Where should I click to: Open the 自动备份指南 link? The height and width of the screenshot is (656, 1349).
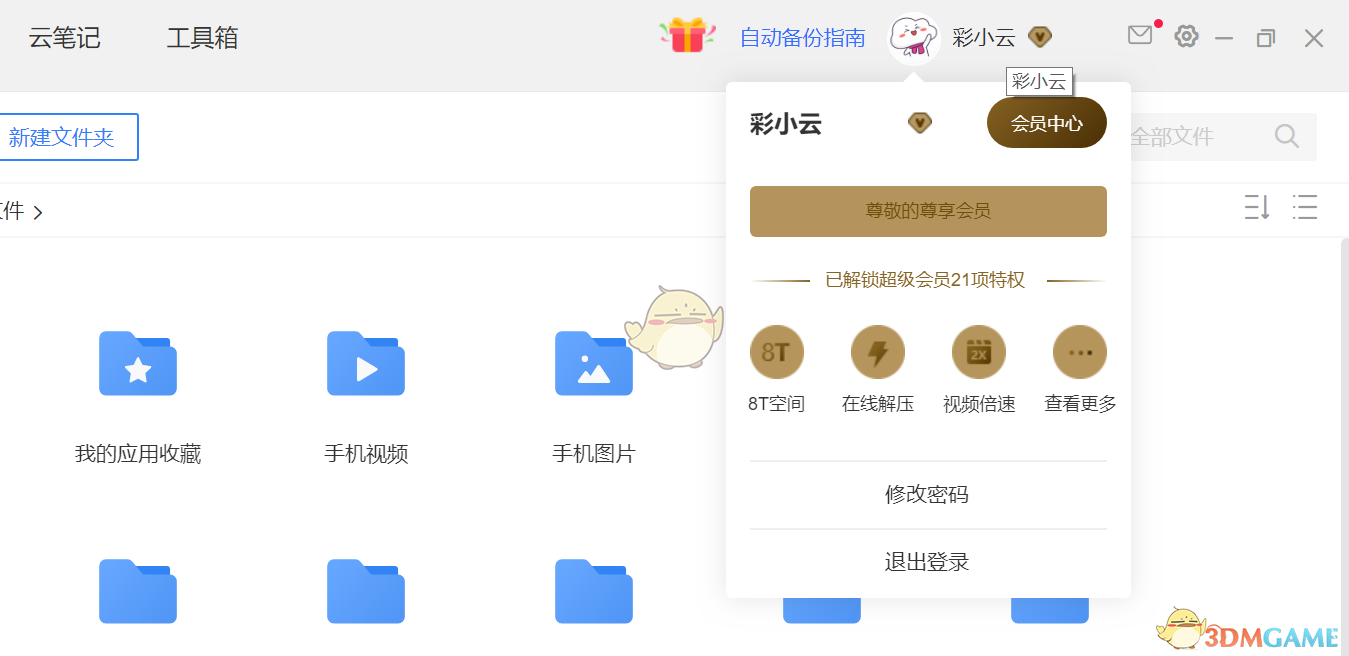[x=802, y=38]
